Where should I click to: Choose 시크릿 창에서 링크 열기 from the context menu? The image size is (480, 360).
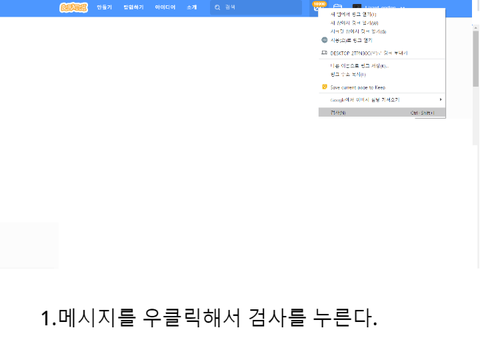click(x=382, y=32)
